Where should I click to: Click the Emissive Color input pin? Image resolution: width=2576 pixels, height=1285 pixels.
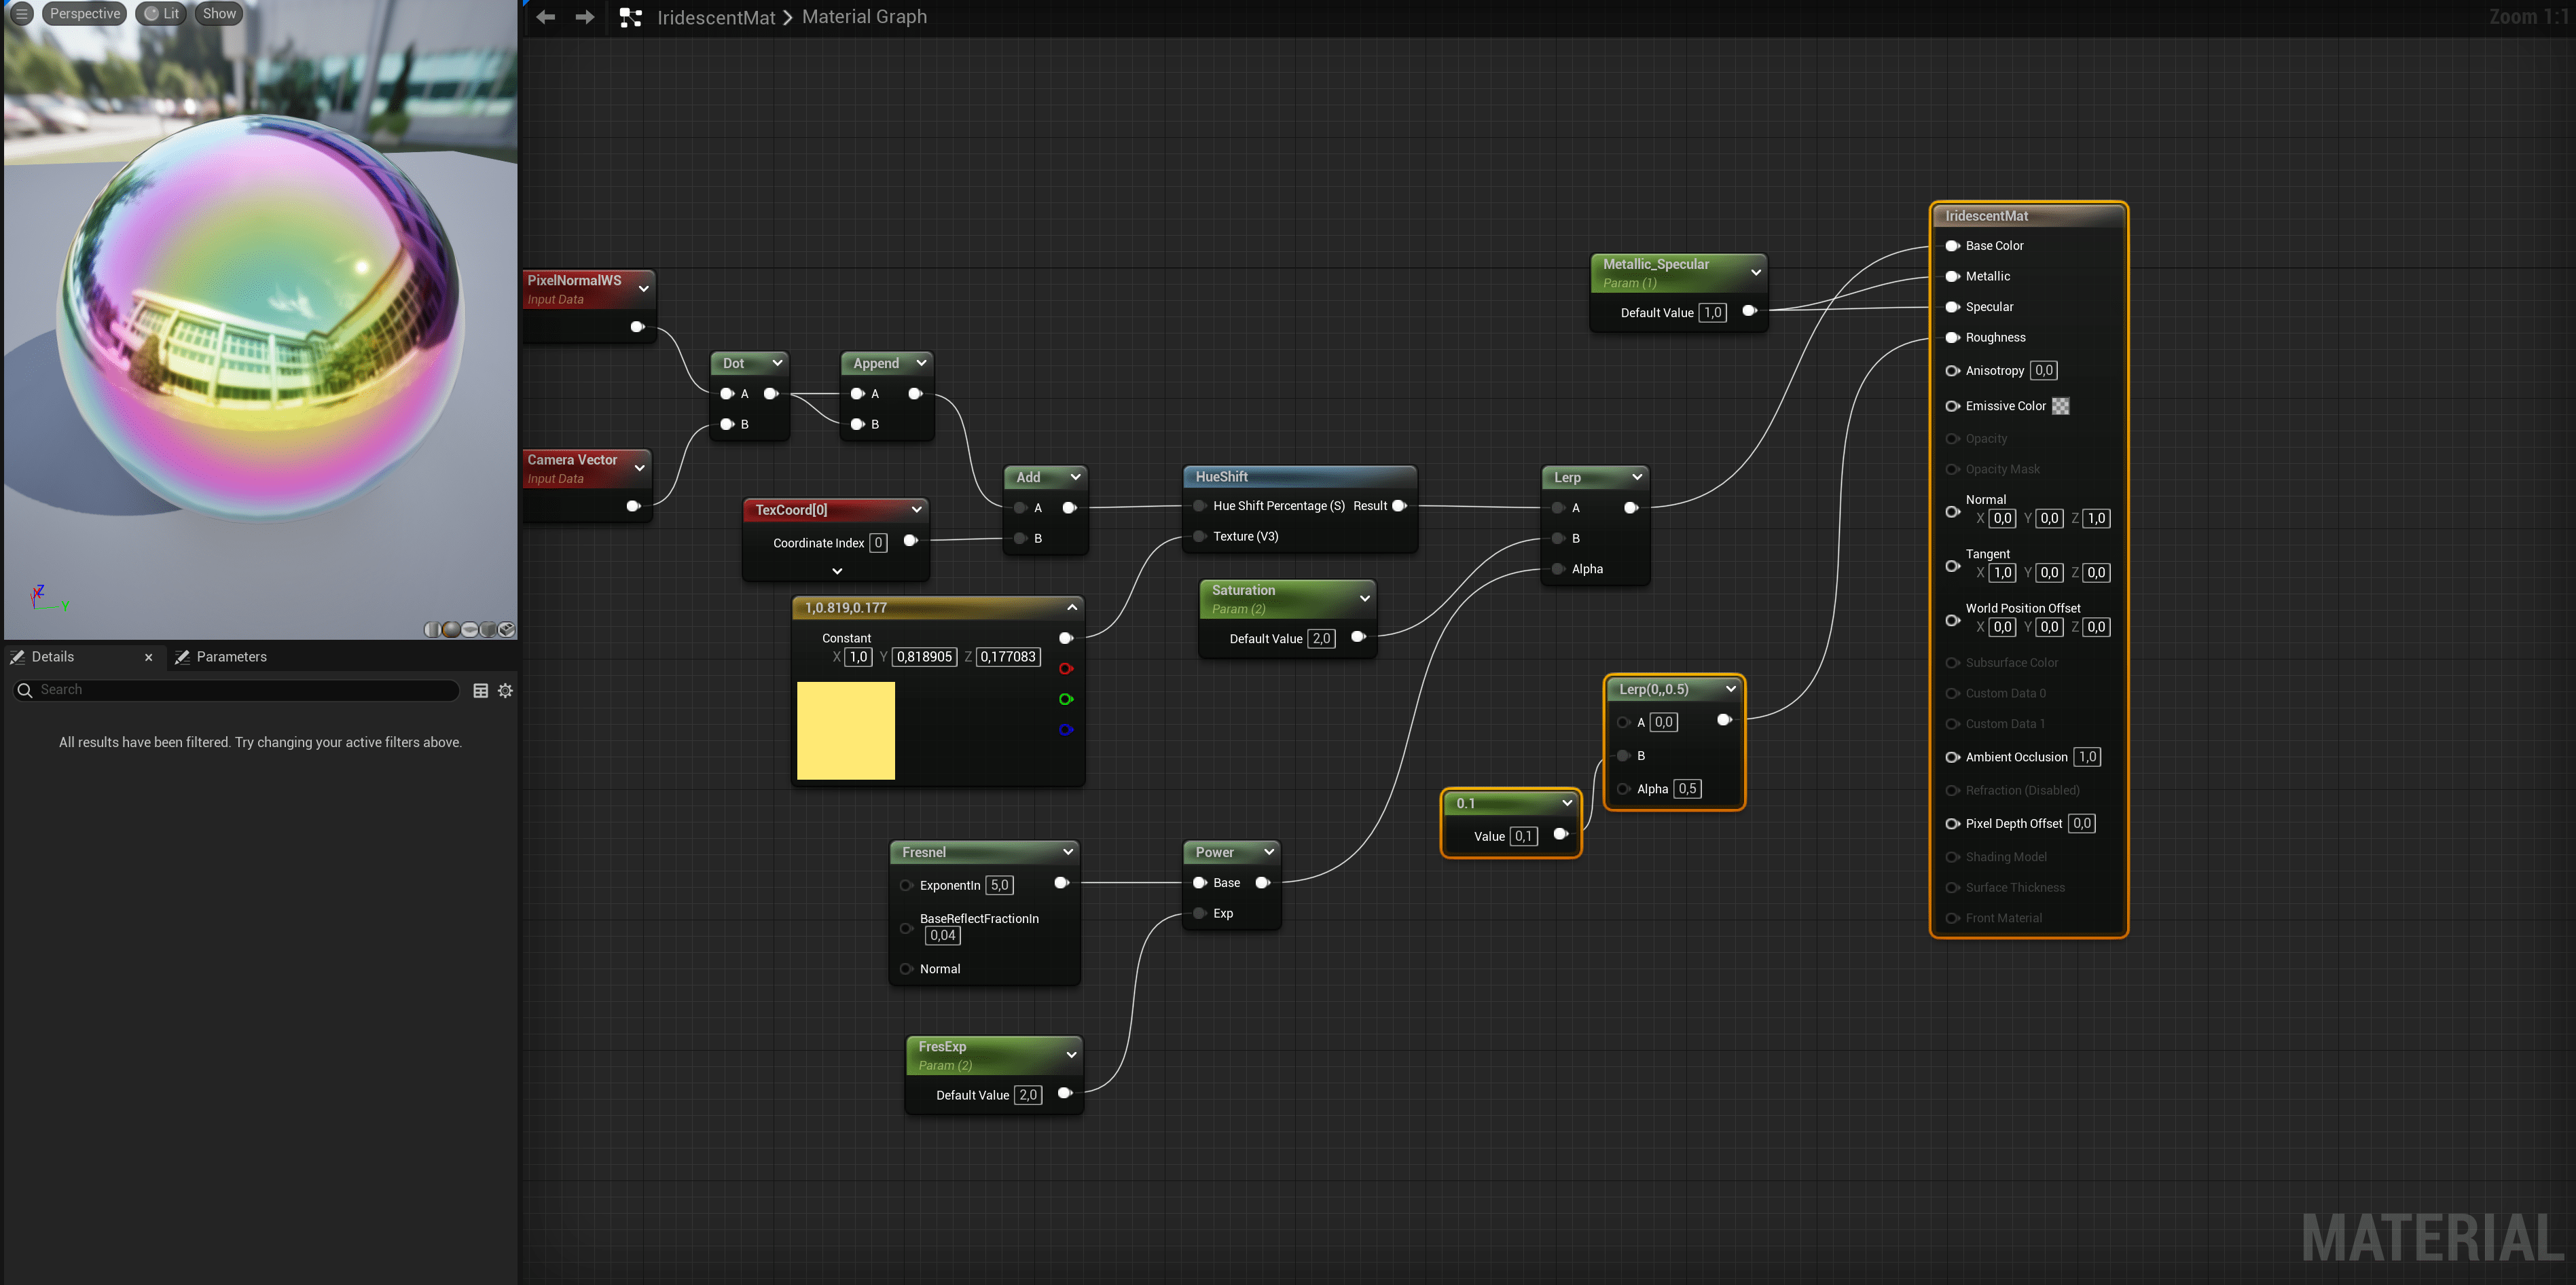coord(1952,406)
